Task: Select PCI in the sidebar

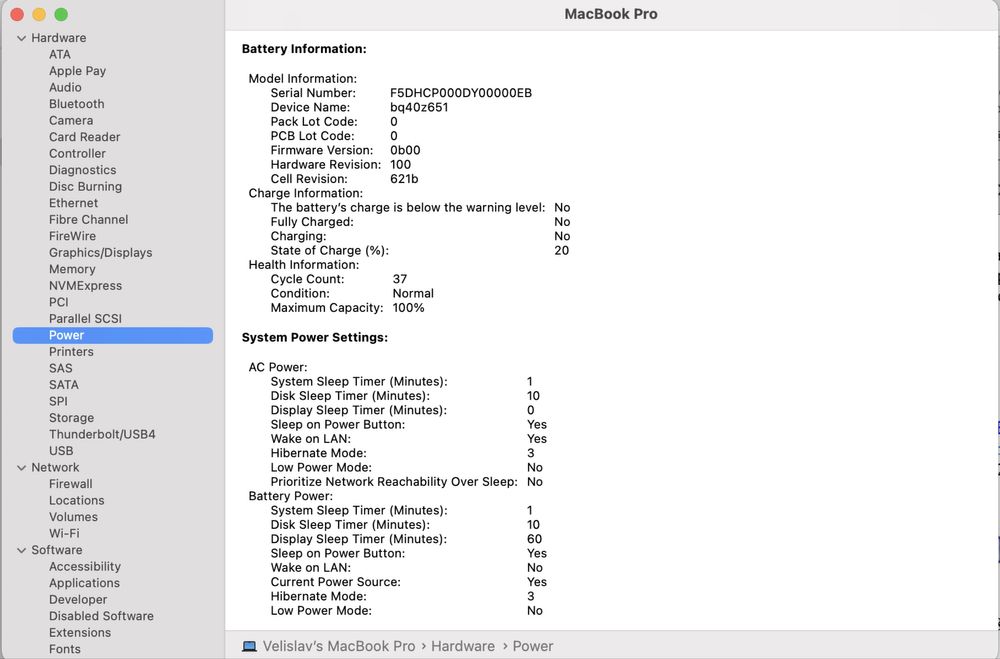Action: 59,302
